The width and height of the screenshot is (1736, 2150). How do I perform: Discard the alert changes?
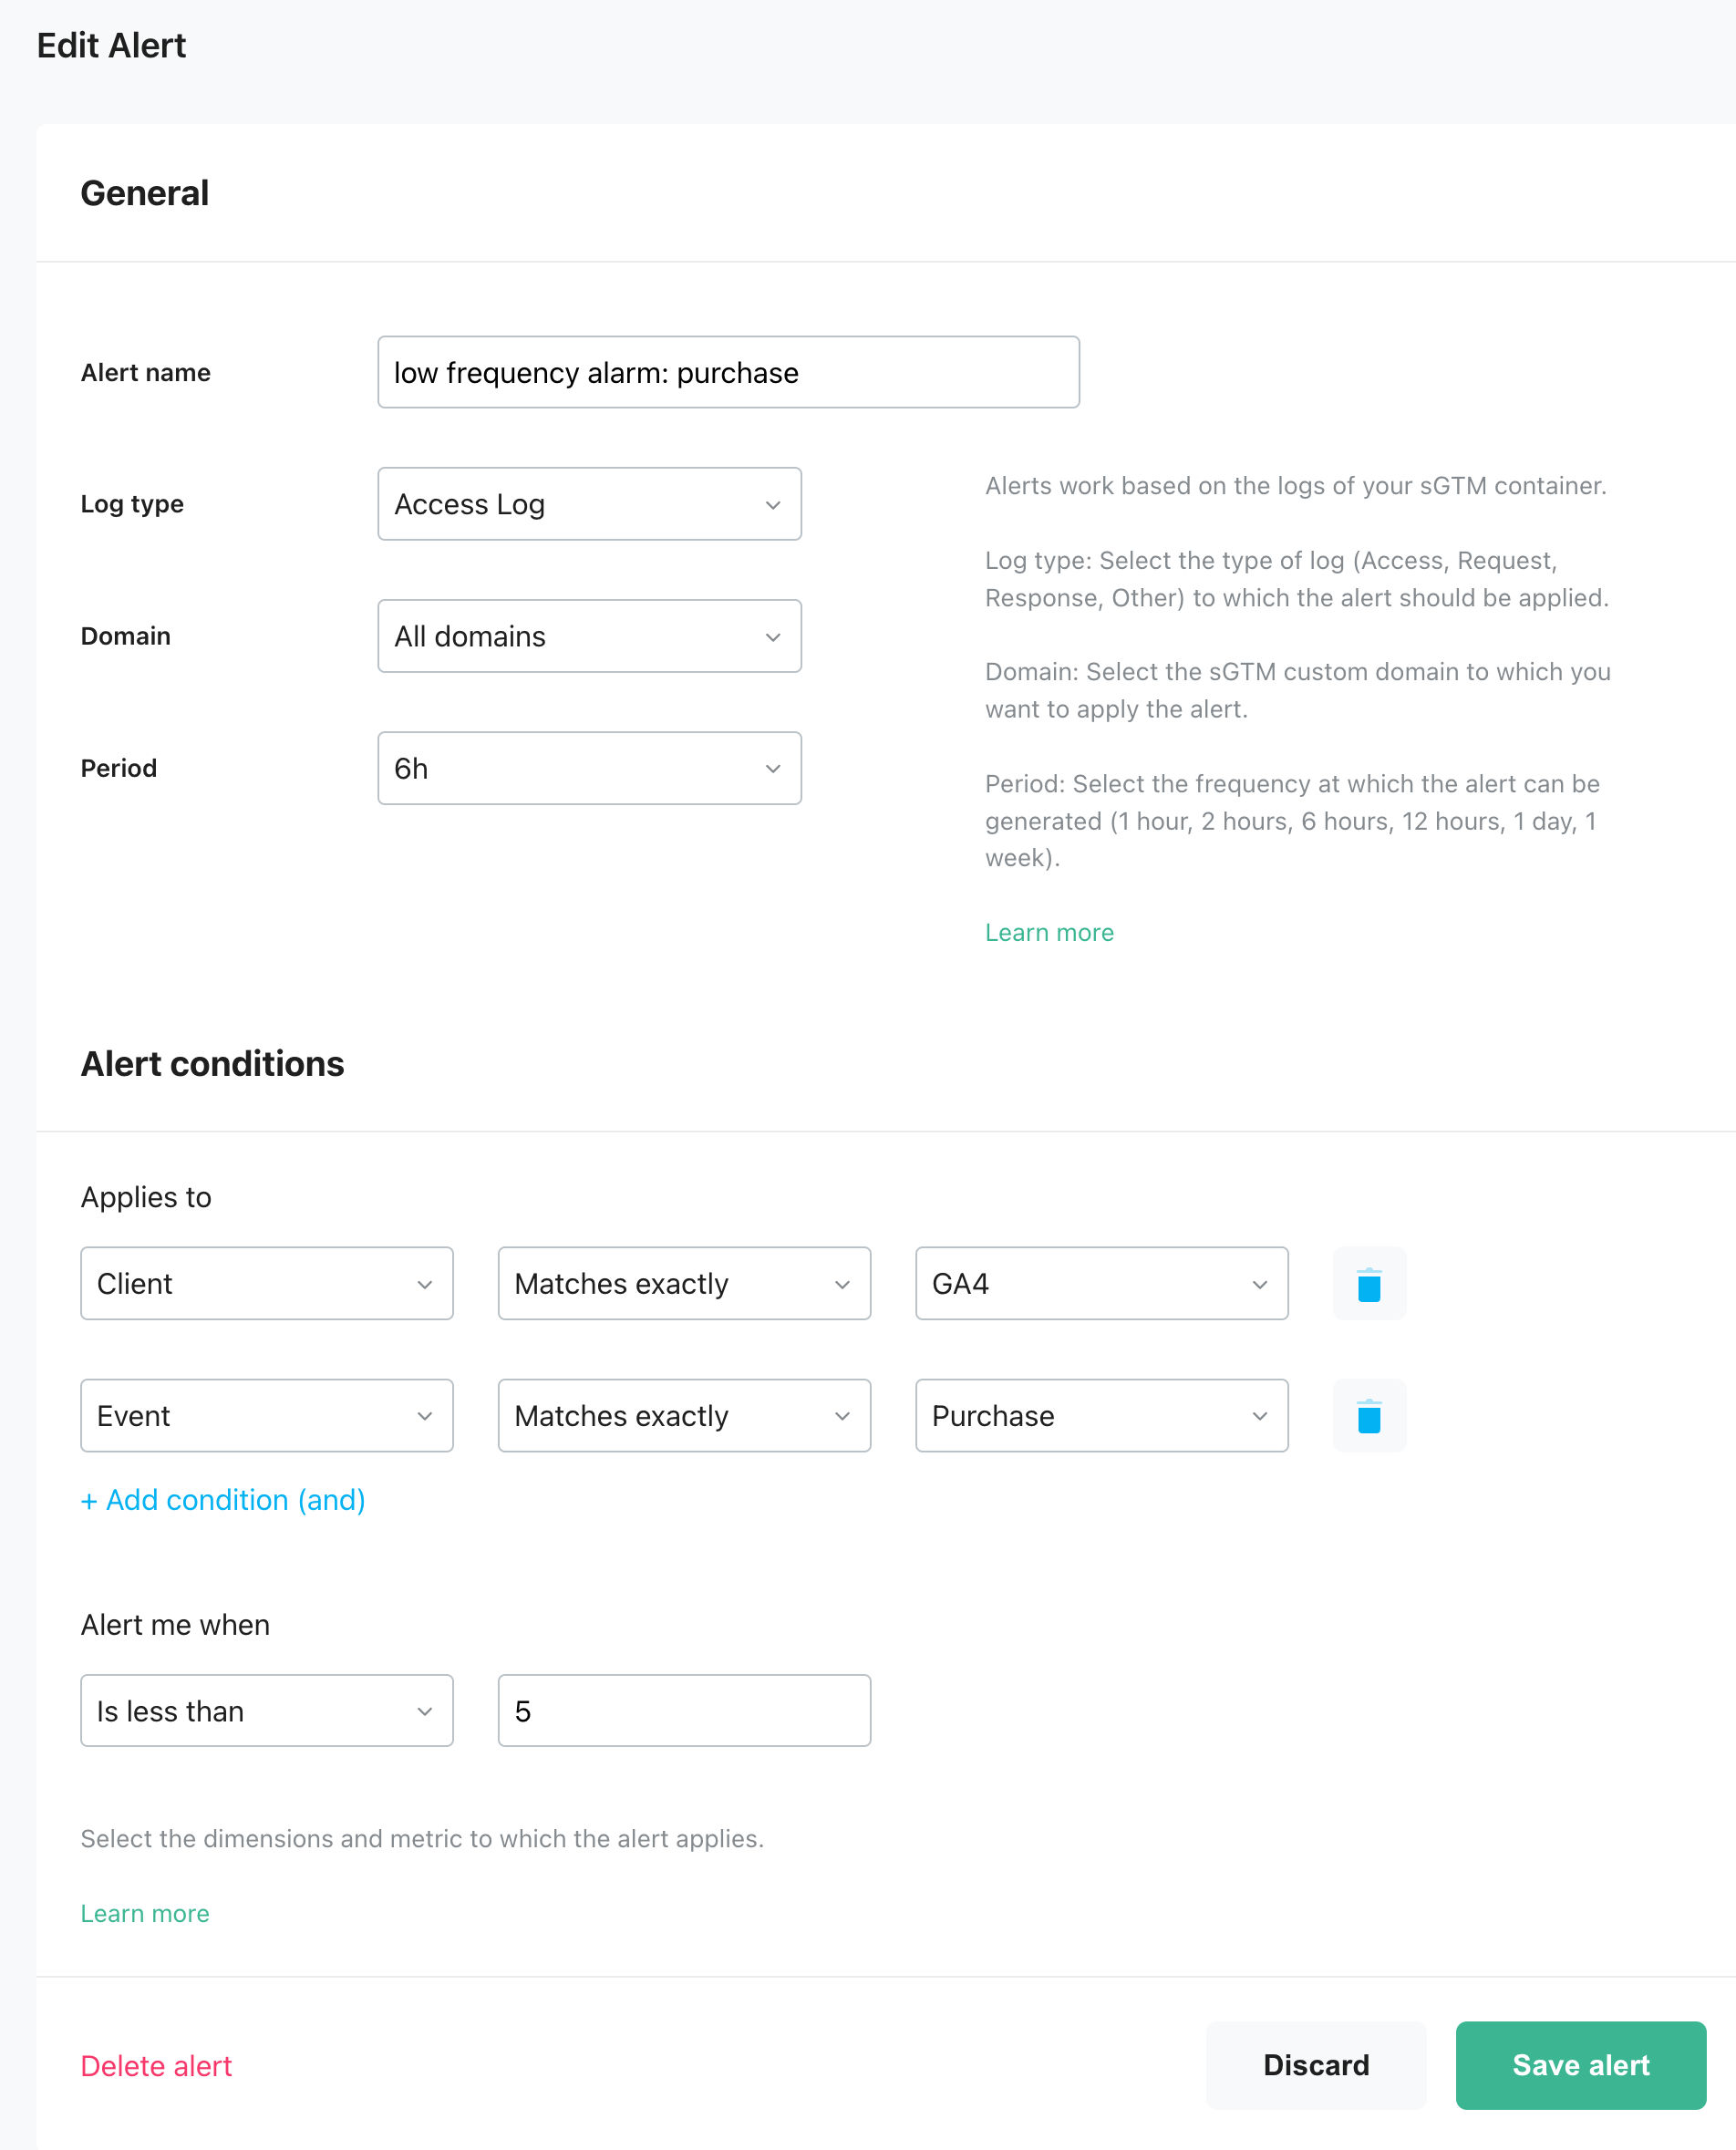1316,2065
